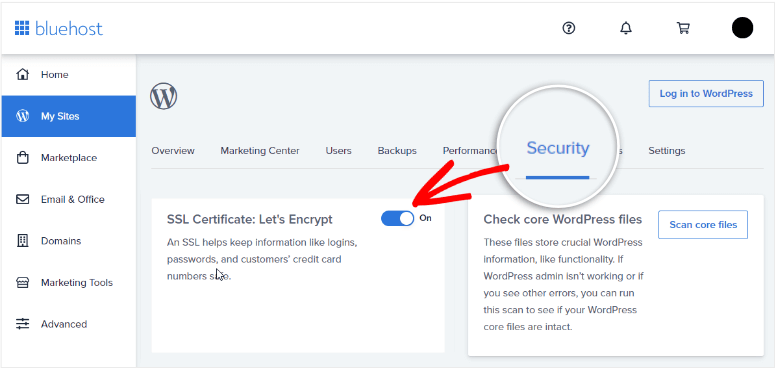Open Domains in the sidebar
Viewport: 775px width, 368px height.
[69, 241]
